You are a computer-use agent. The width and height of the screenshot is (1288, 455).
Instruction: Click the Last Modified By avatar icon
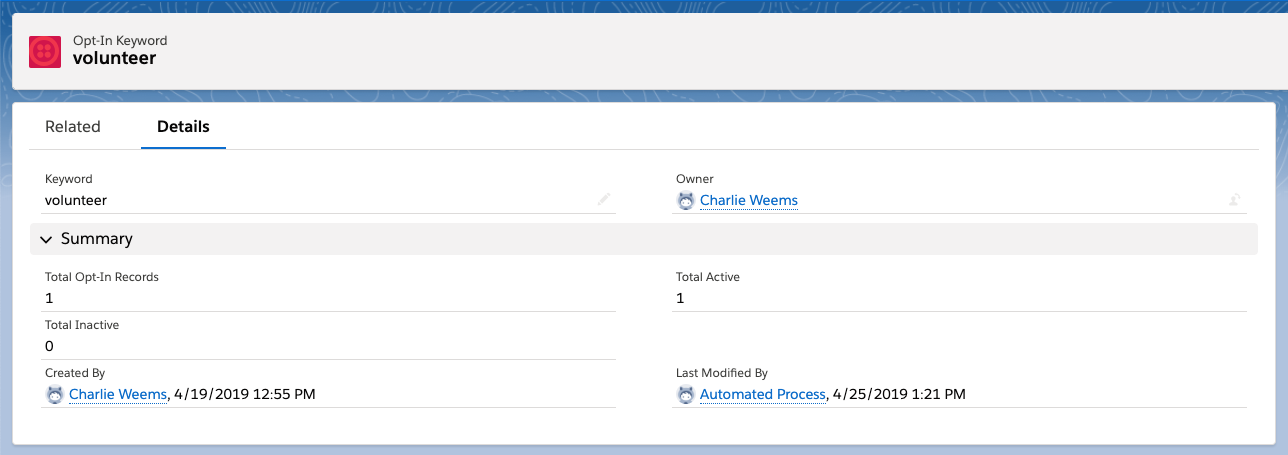tap(686, 395)
